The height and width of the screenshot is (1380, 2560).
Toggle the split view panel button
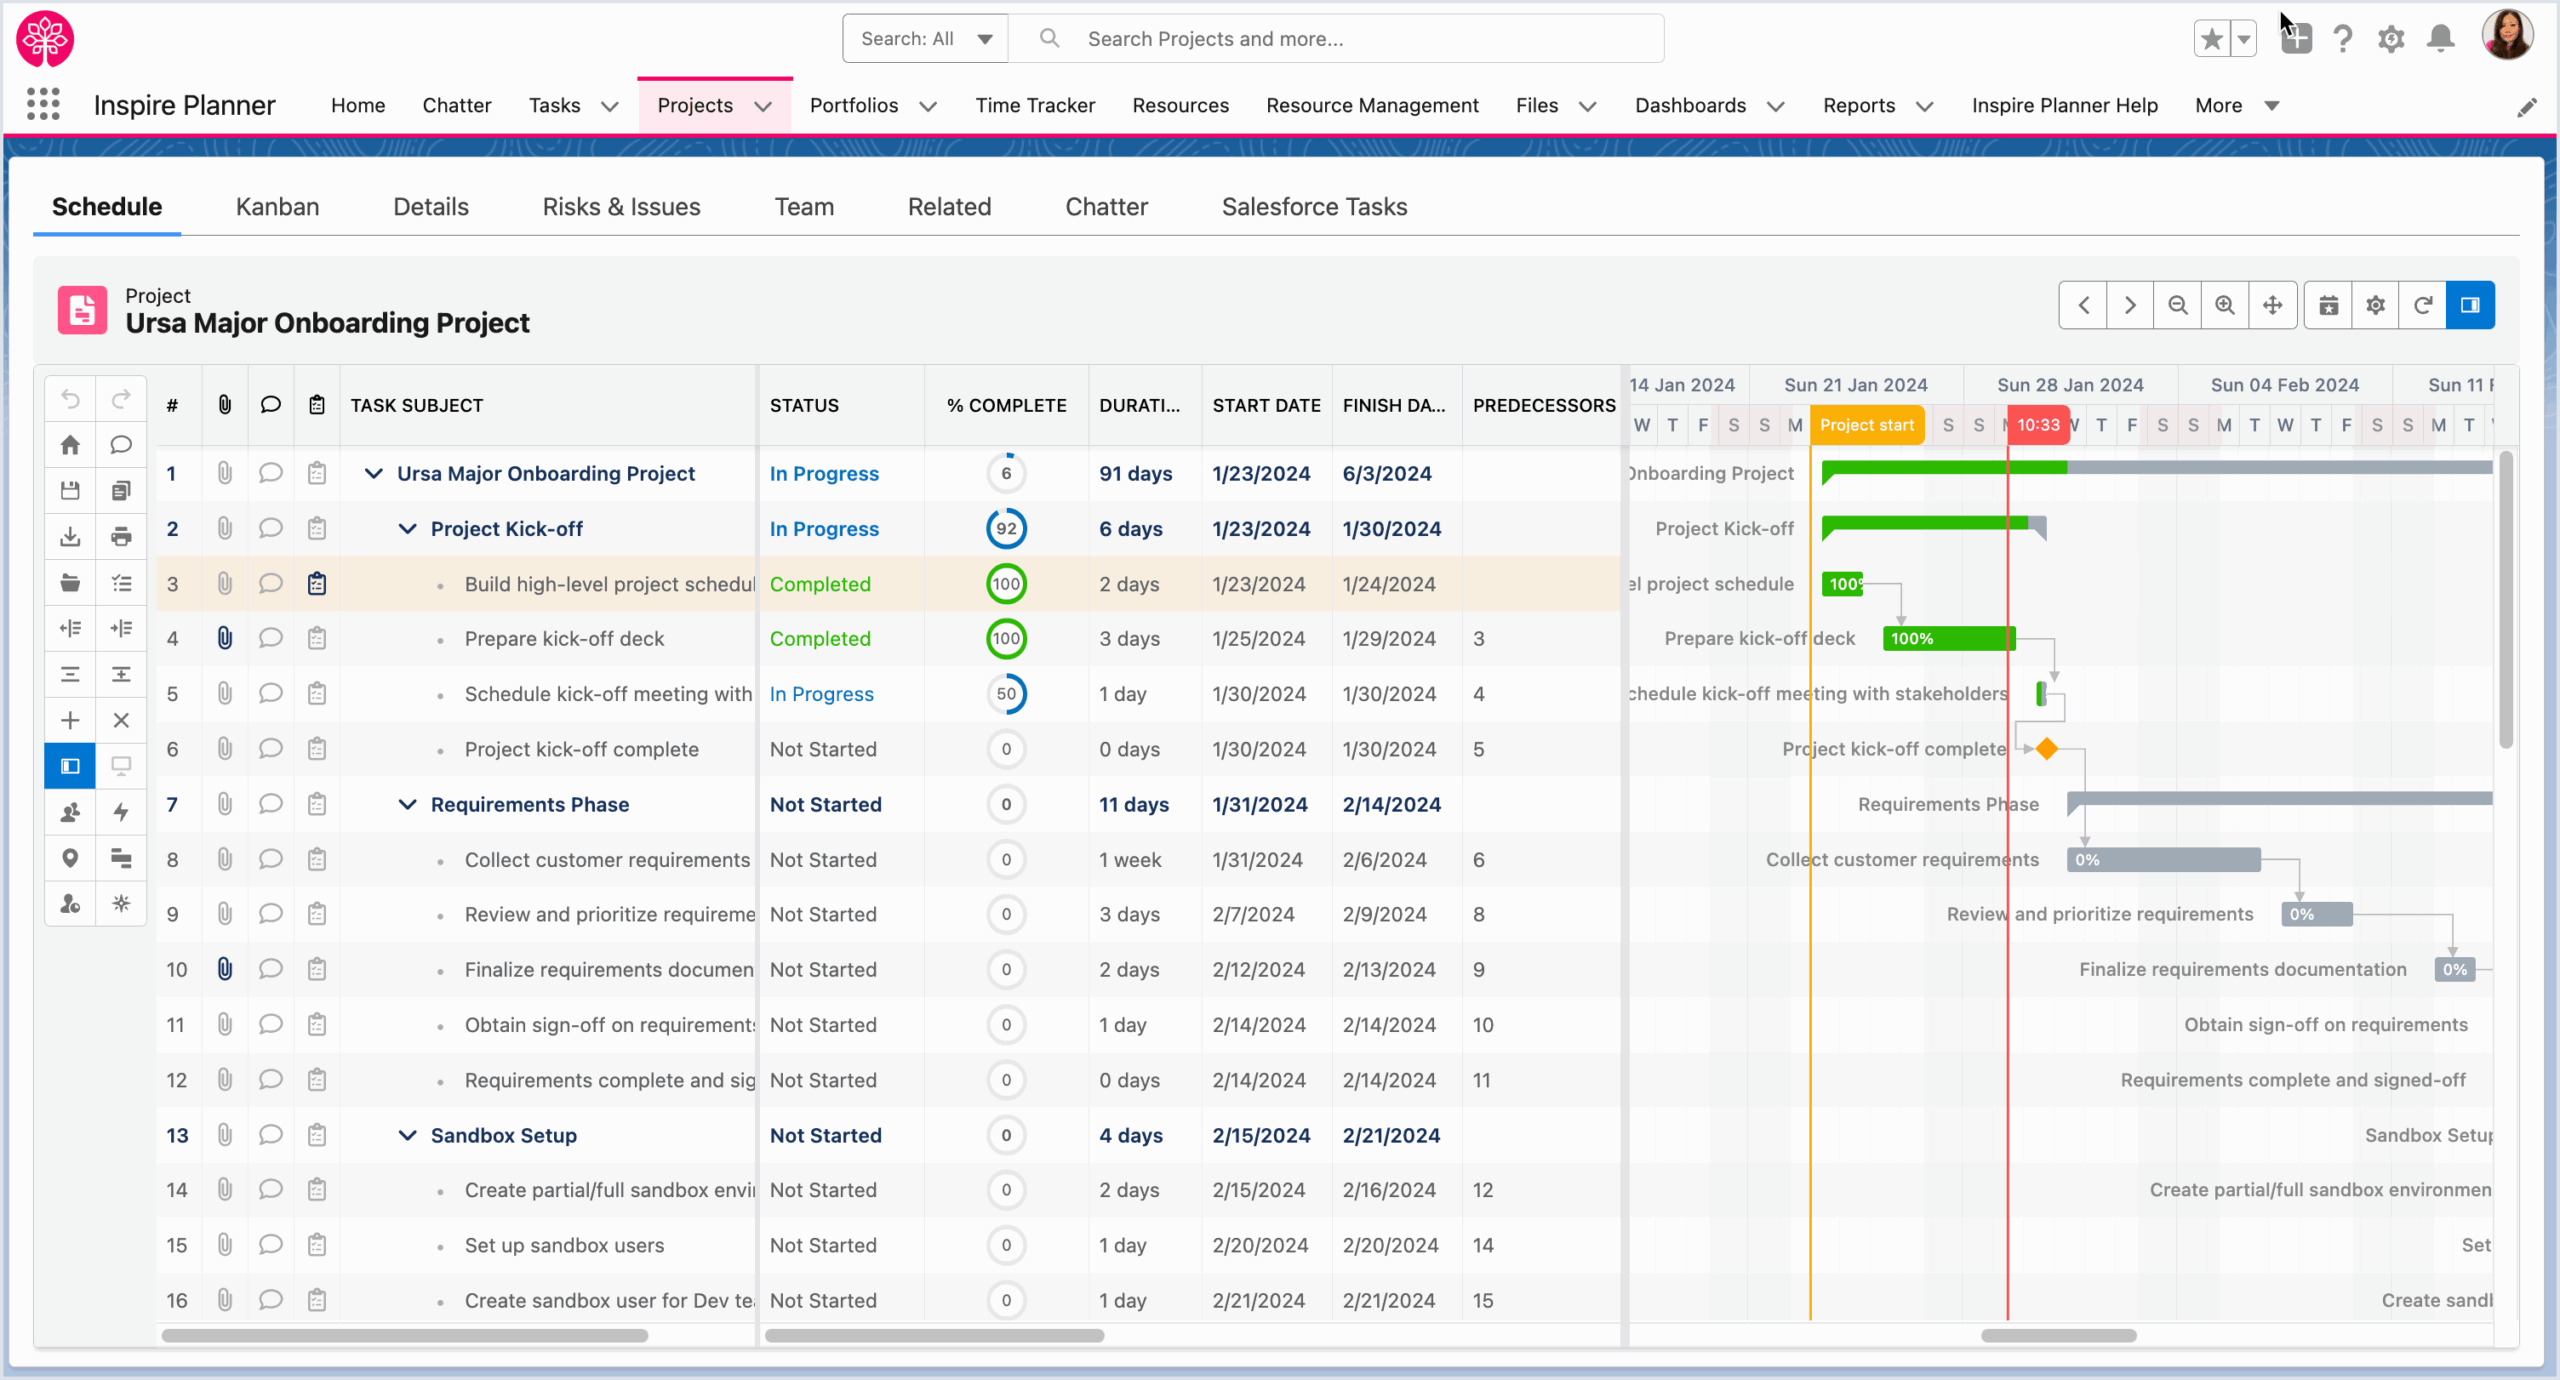pyautogui.click(x=70, y=766)
